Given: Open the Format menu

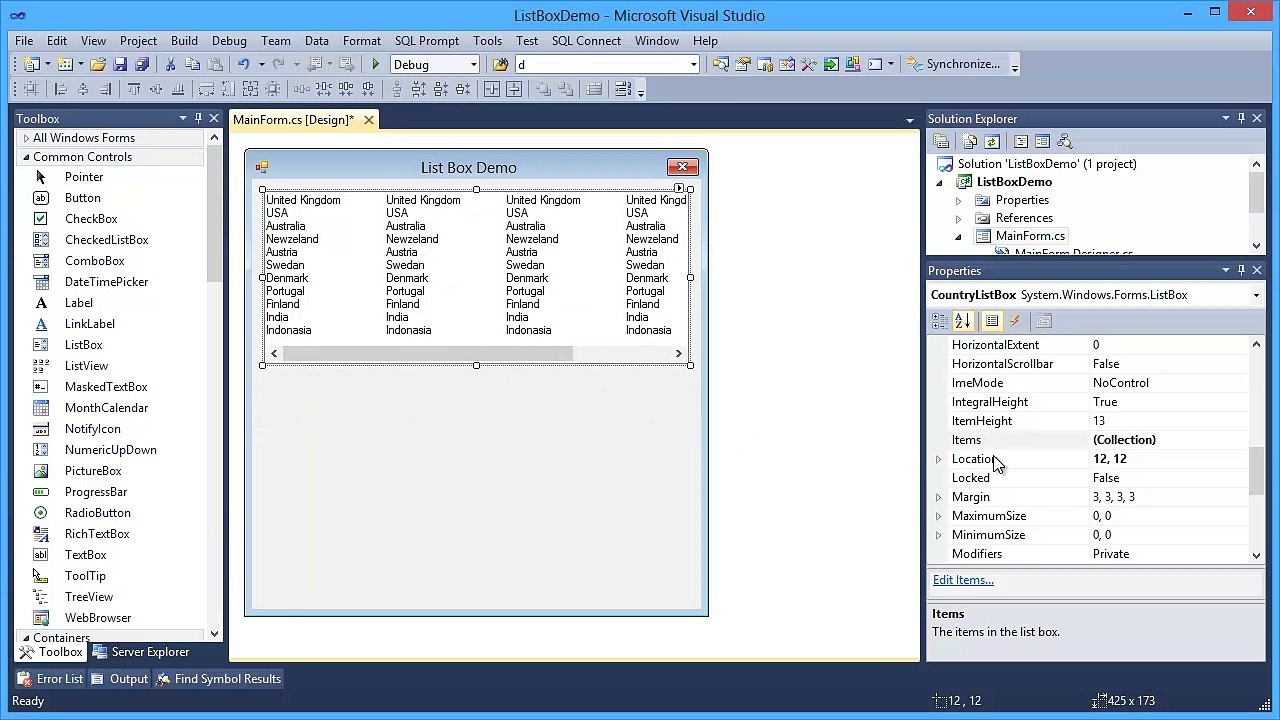Looking at the screenshot, I should [x=361, y=41].
